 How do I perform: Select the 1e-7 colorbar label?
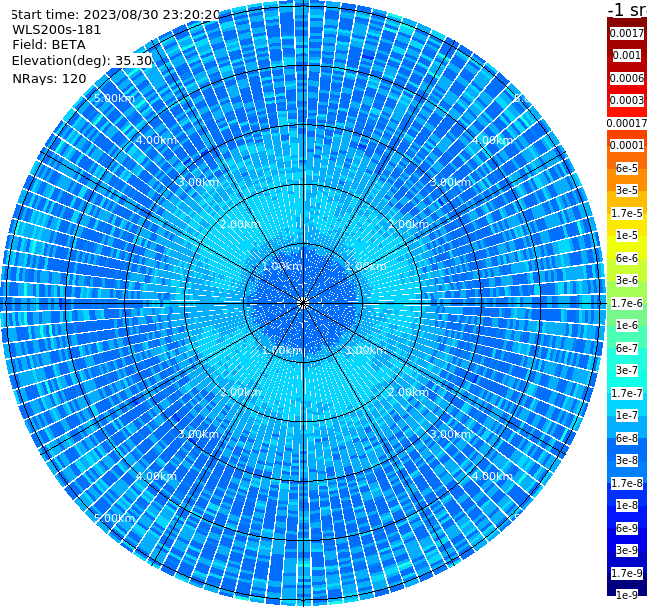click(x=627, y=415)
